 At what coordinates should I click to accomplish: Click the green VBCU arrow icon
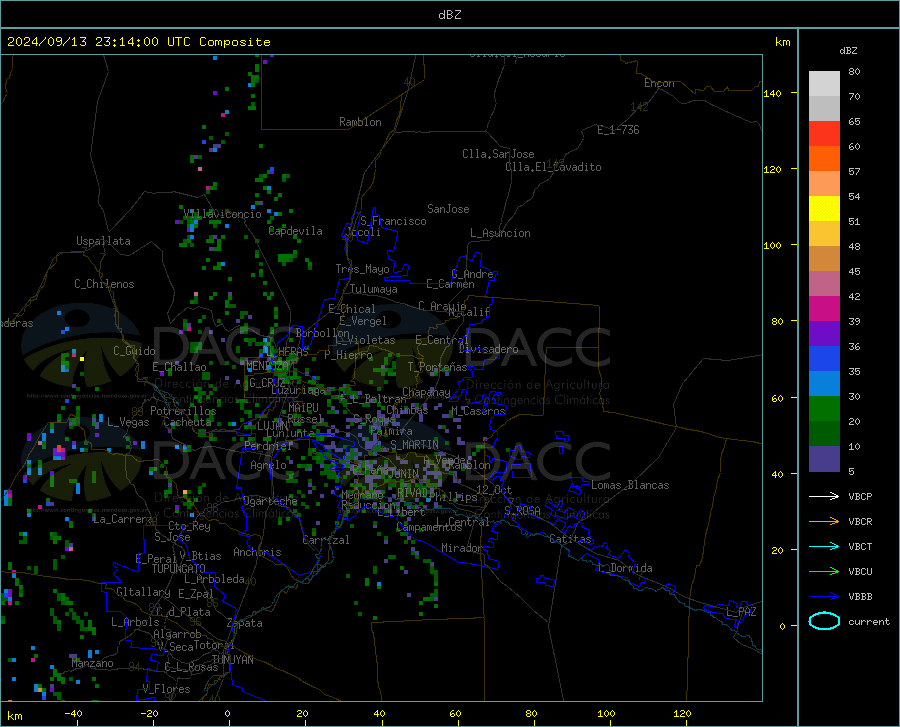click(824, 571)
